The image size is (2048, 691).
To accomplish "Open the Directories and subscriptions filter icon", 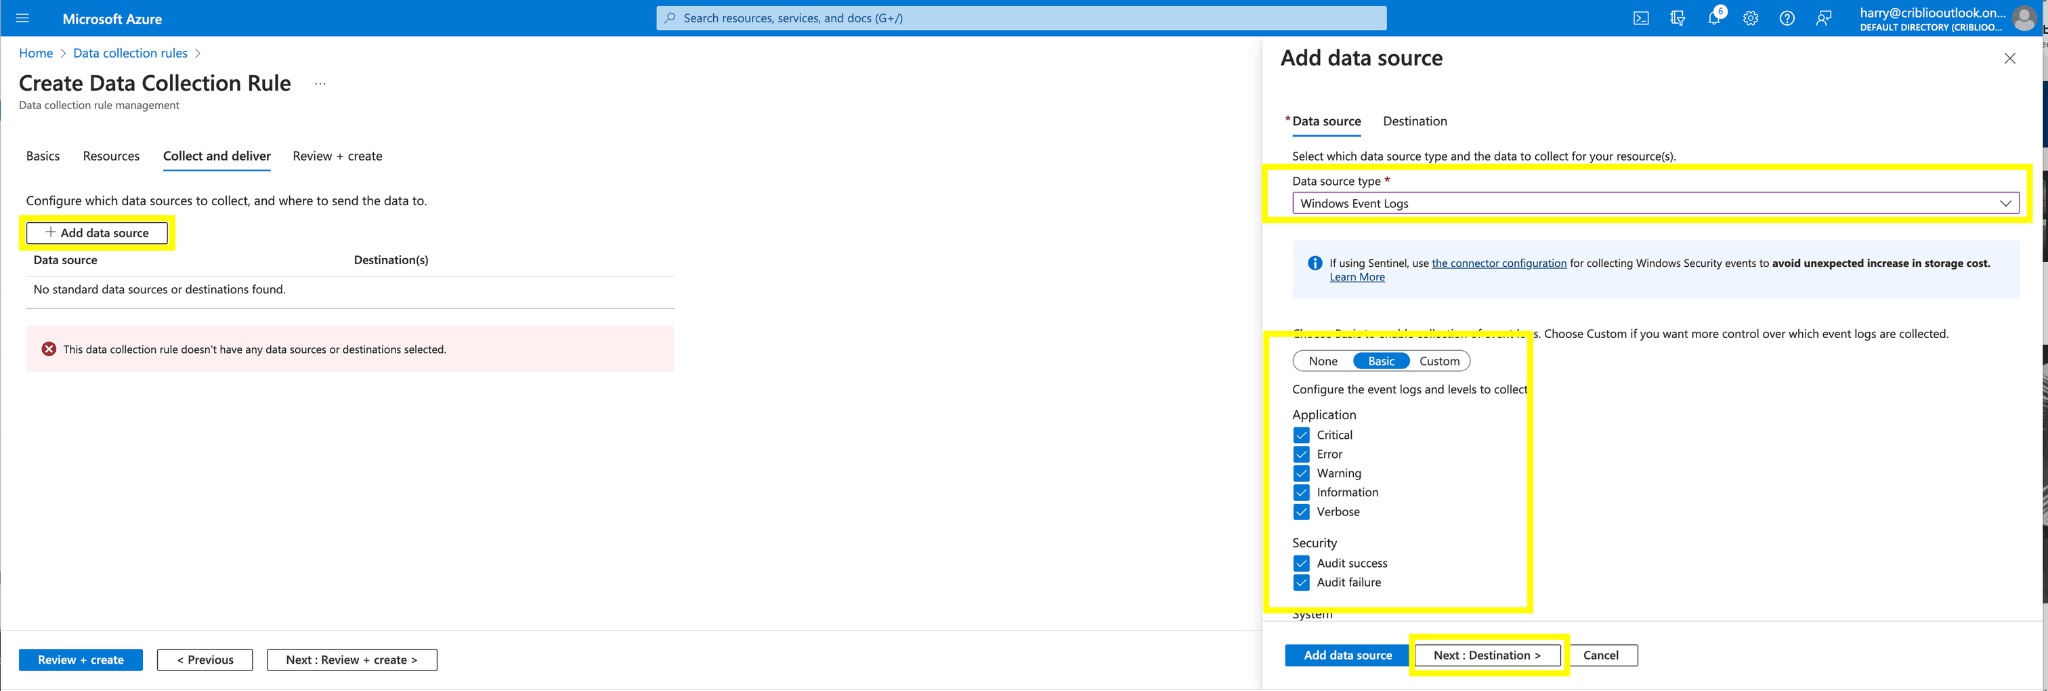I will point(1678,18).
